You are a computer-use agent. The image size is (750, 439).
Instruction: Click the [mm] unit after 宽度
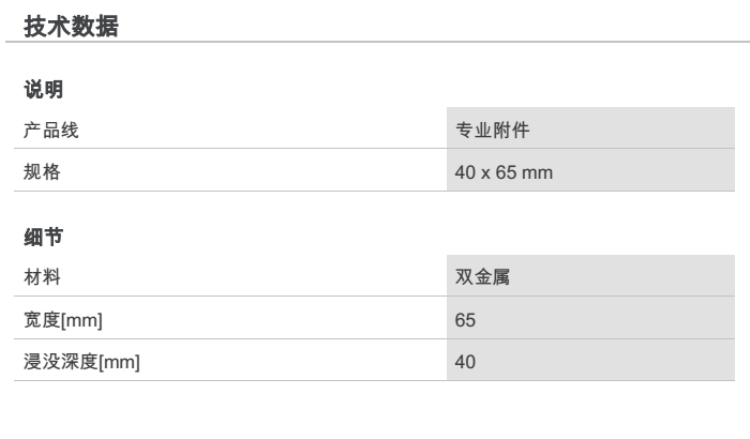coord(85,319)
